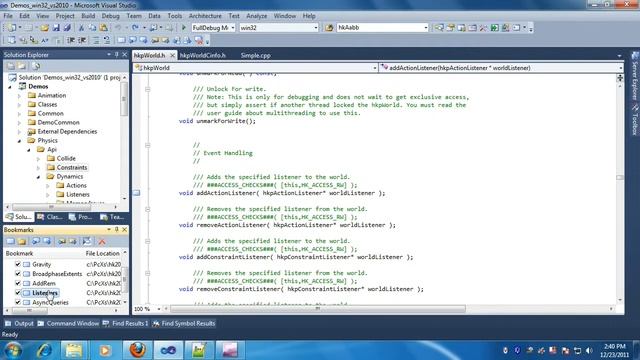Screen dimensions: 640x360
Task: Start debugging with the green play icon
Action: click(x=184, y=28)
